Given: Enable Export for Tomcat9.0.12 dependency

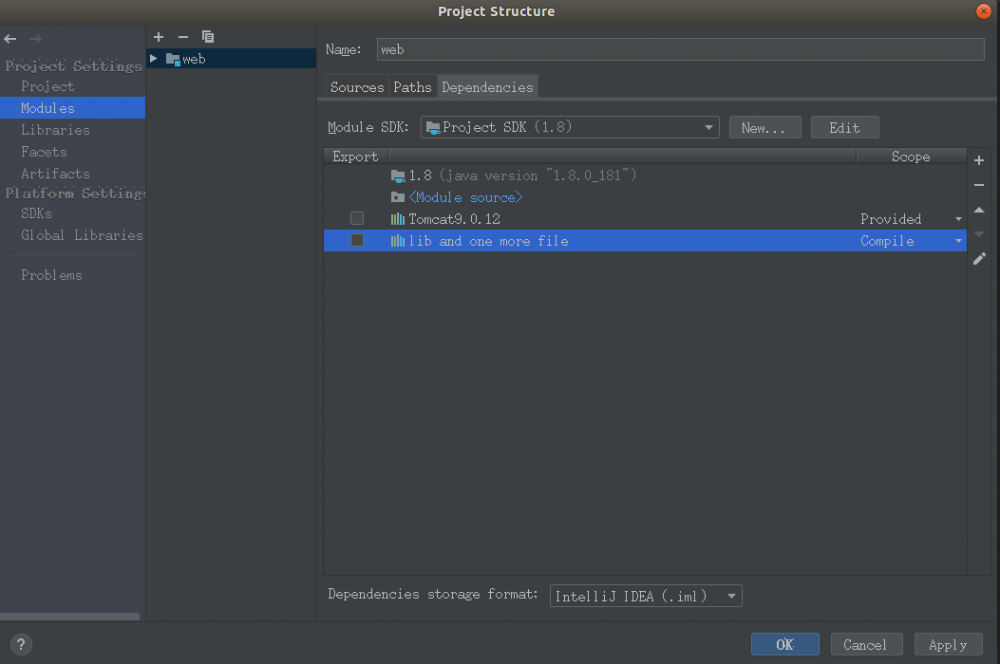Looking at the screenshot, I should pyautogui.click(x=357, y=218).
